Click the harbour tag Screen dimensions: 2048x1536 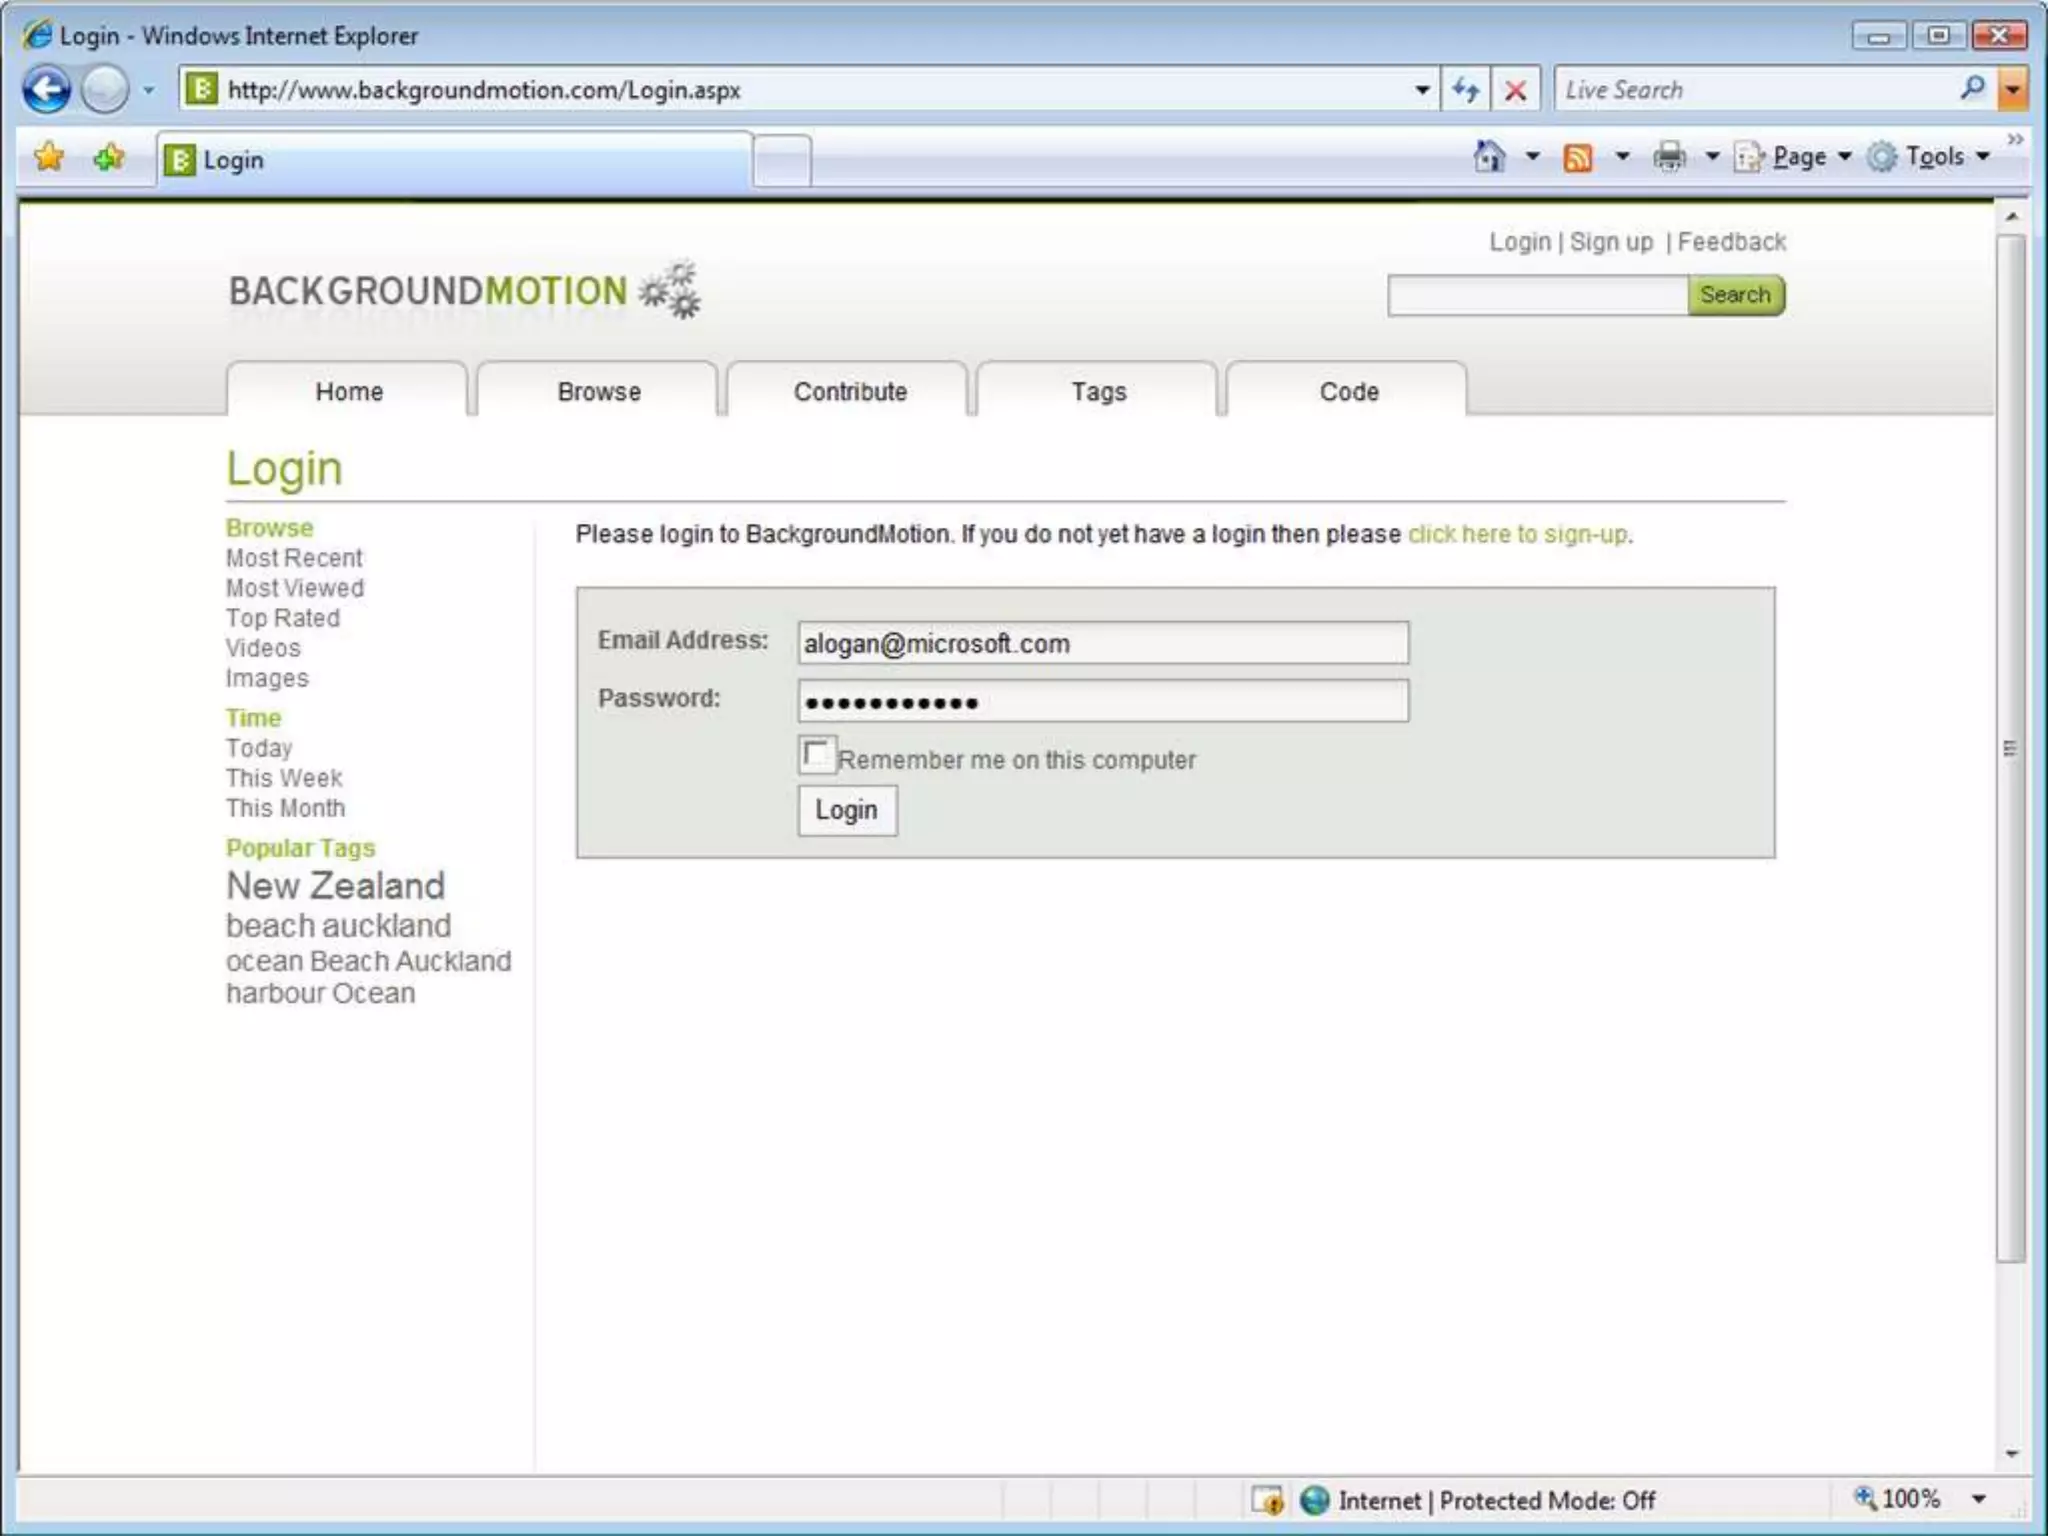(x=275, y=993)
